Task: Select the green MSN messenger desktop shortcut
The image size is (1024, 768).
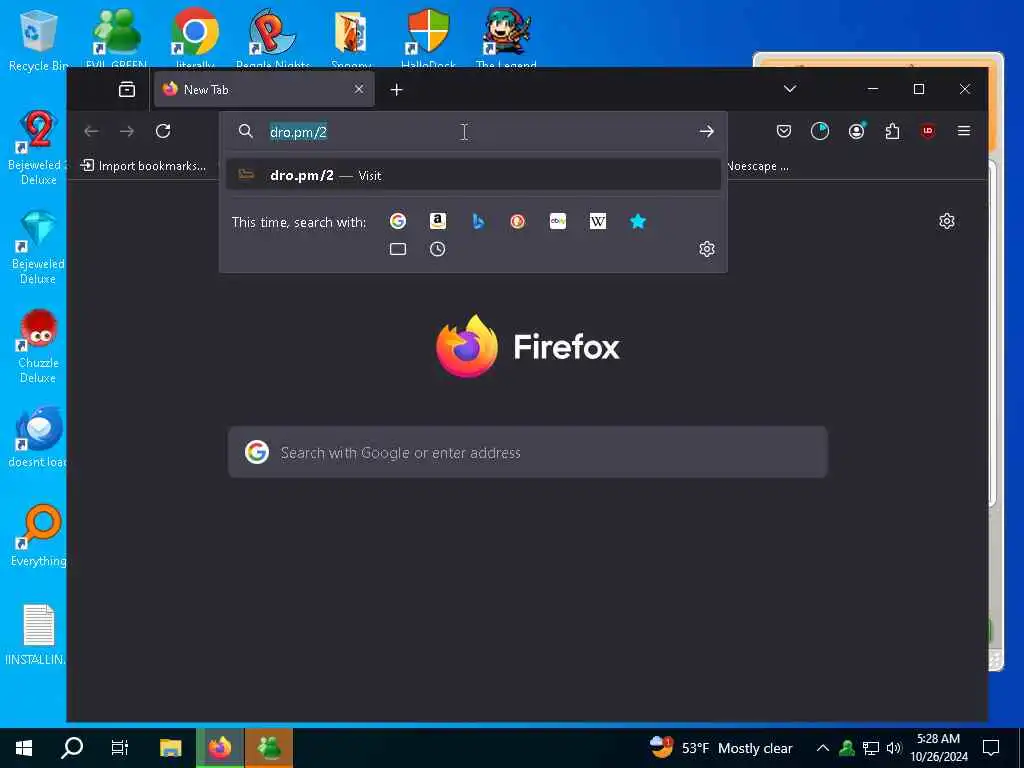Action: pos(116,39)
